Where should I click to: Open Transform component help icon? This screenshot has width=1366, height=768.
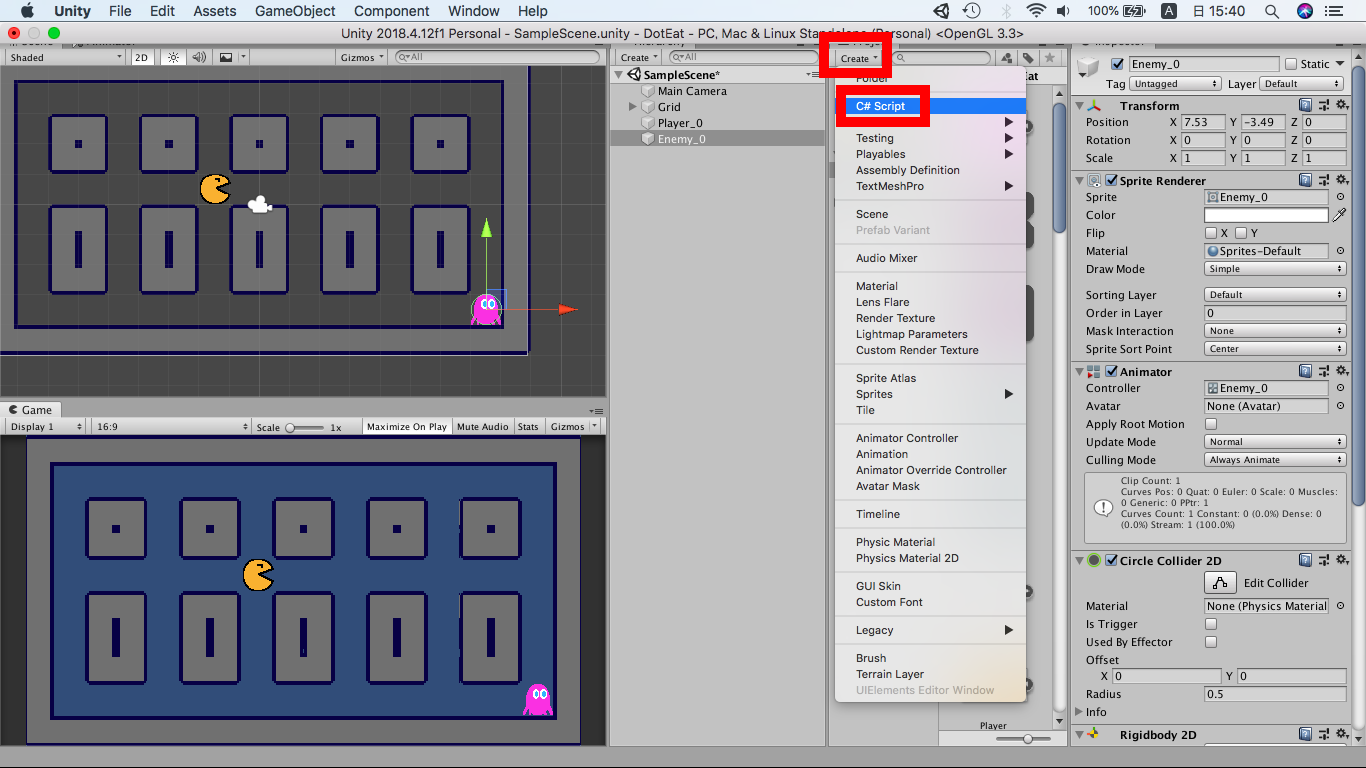pyautogui.click(x=1306, y=105)
